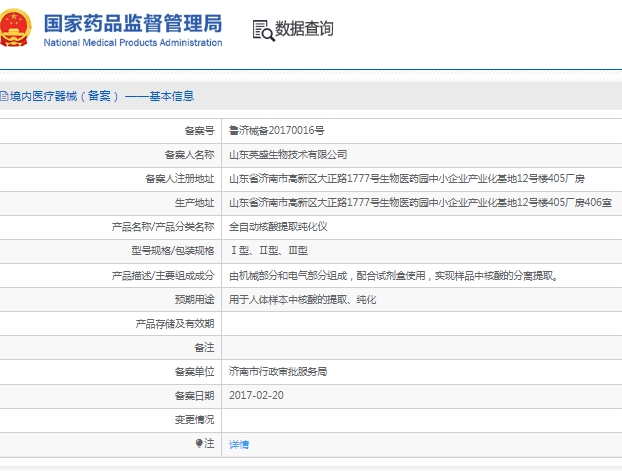Select product name 全自动核酸提取纯化仪
The width and height of the screenshot is (622, 471).
click(x=278, y=227)
